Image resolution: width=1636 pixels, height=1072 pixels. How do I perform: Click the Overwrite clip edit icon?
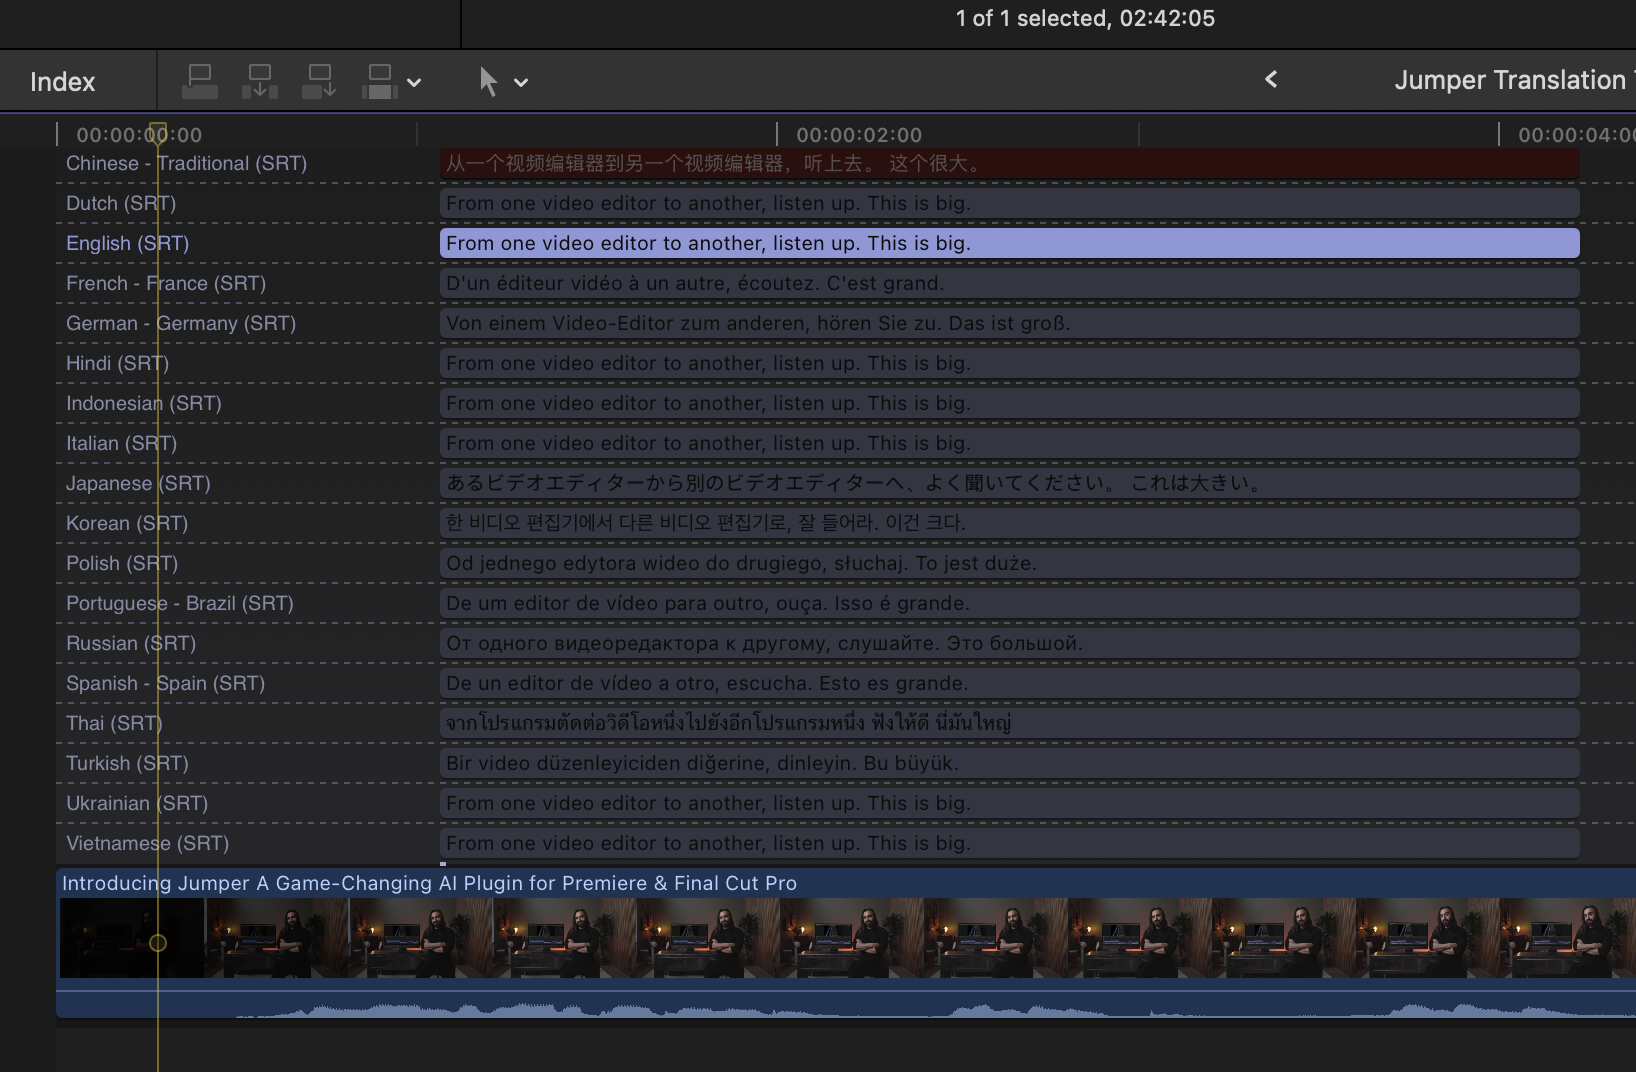[x=380, y=81]
